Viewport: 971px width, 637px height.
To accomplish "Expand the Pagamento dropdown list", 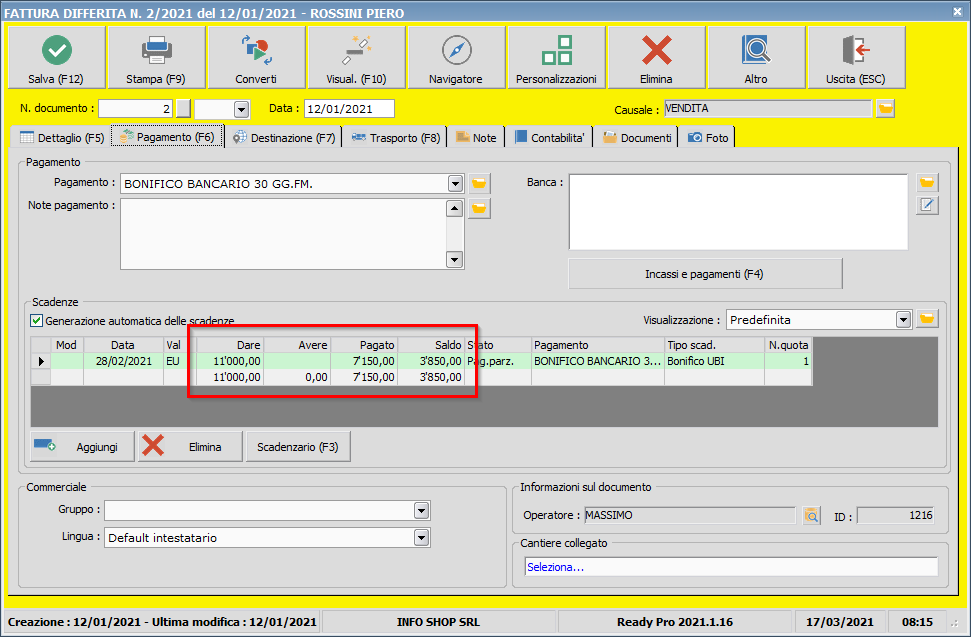I will (x=455, y=184).
